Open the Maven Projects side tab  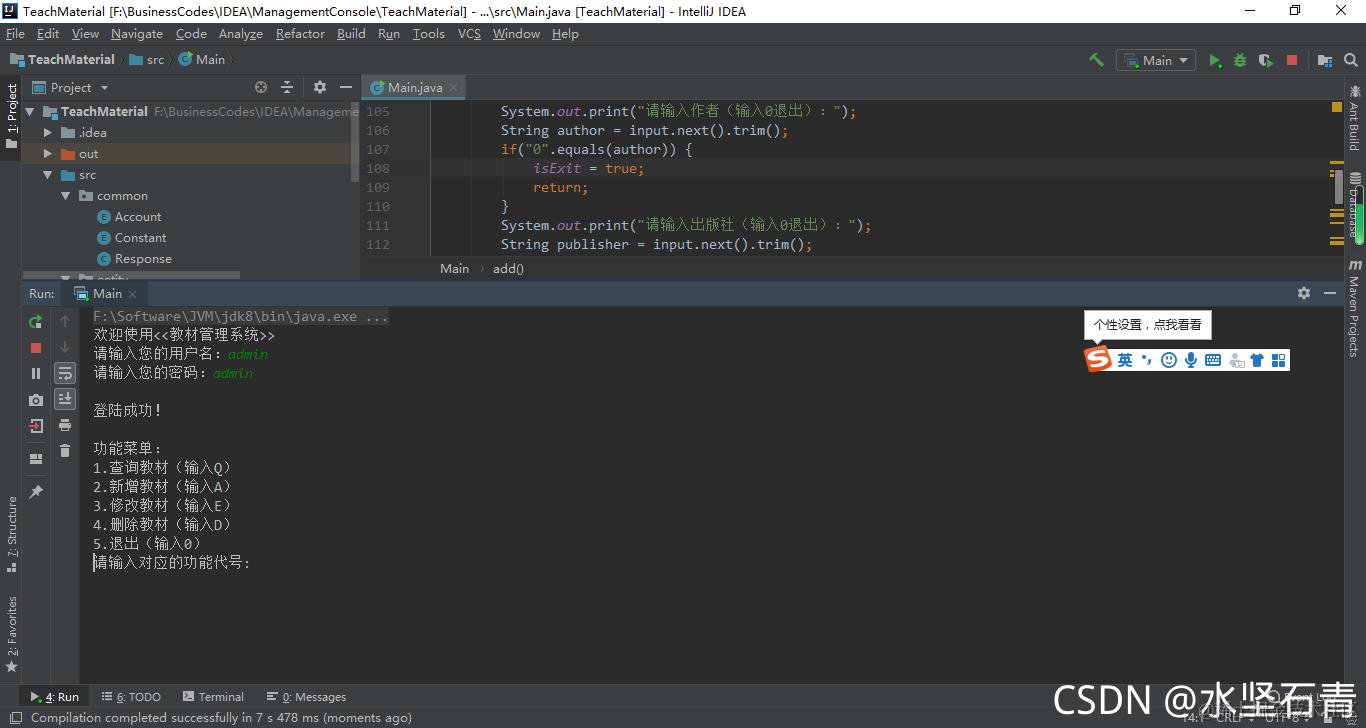point(1354,308)
